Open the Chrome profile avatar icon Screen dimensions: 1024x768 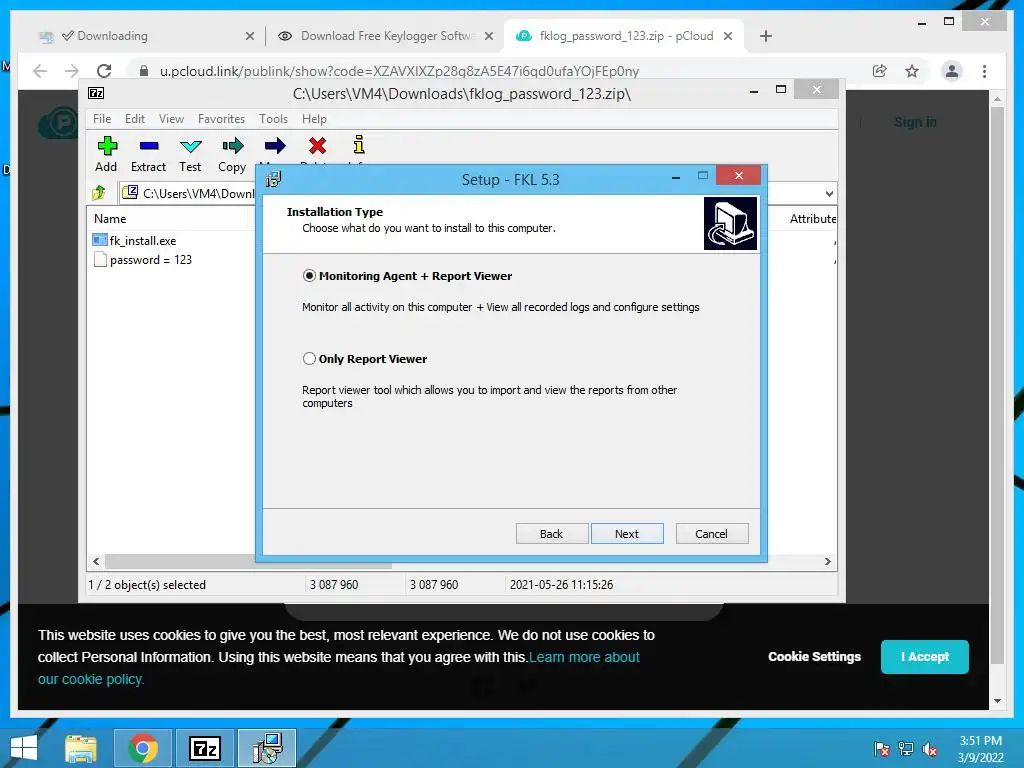(952, 71)
